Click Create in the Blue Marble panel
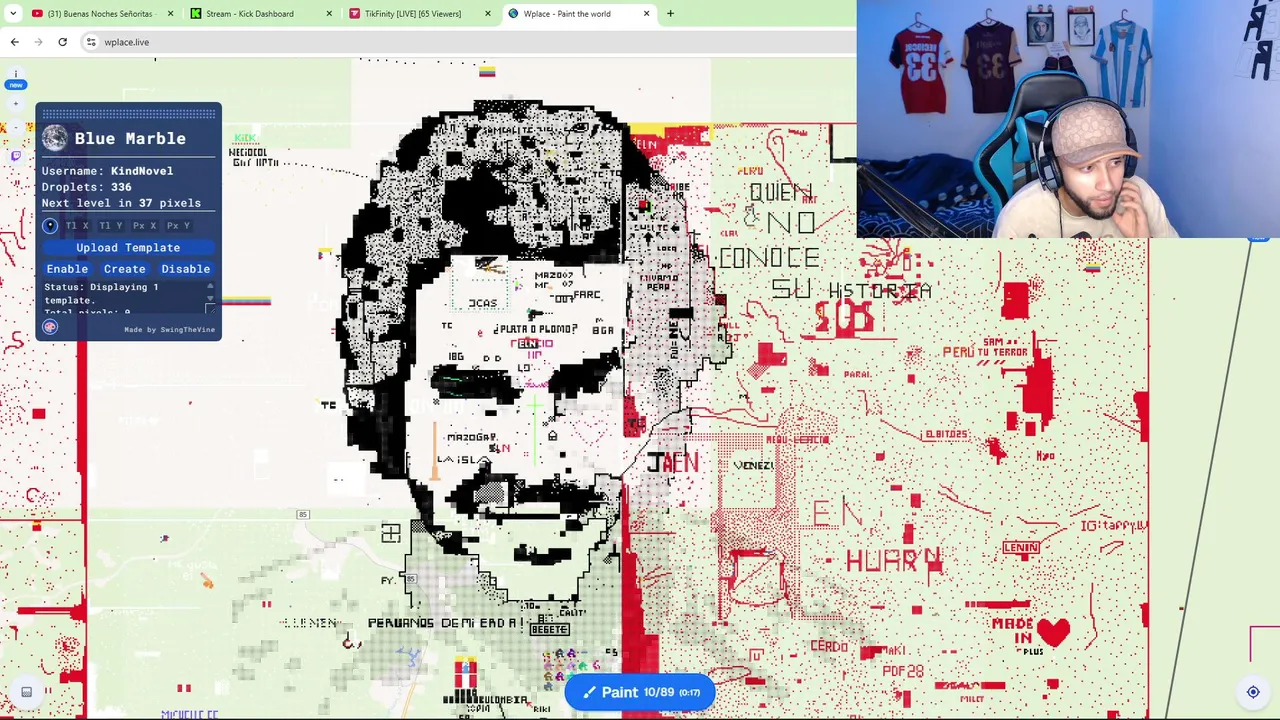 pyautogui.click(x=125, y=269)
